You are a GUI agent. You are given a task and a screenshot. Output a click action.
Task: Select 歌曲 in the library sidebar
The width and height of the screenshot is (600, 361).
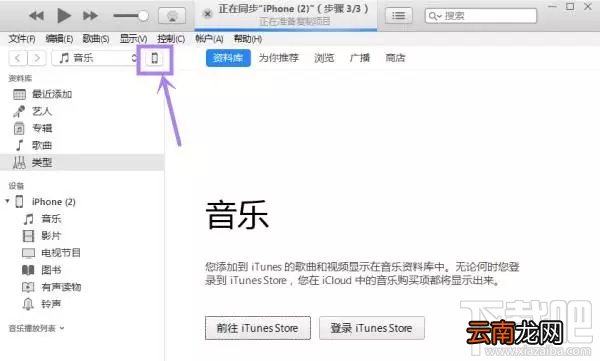[82, 145]
